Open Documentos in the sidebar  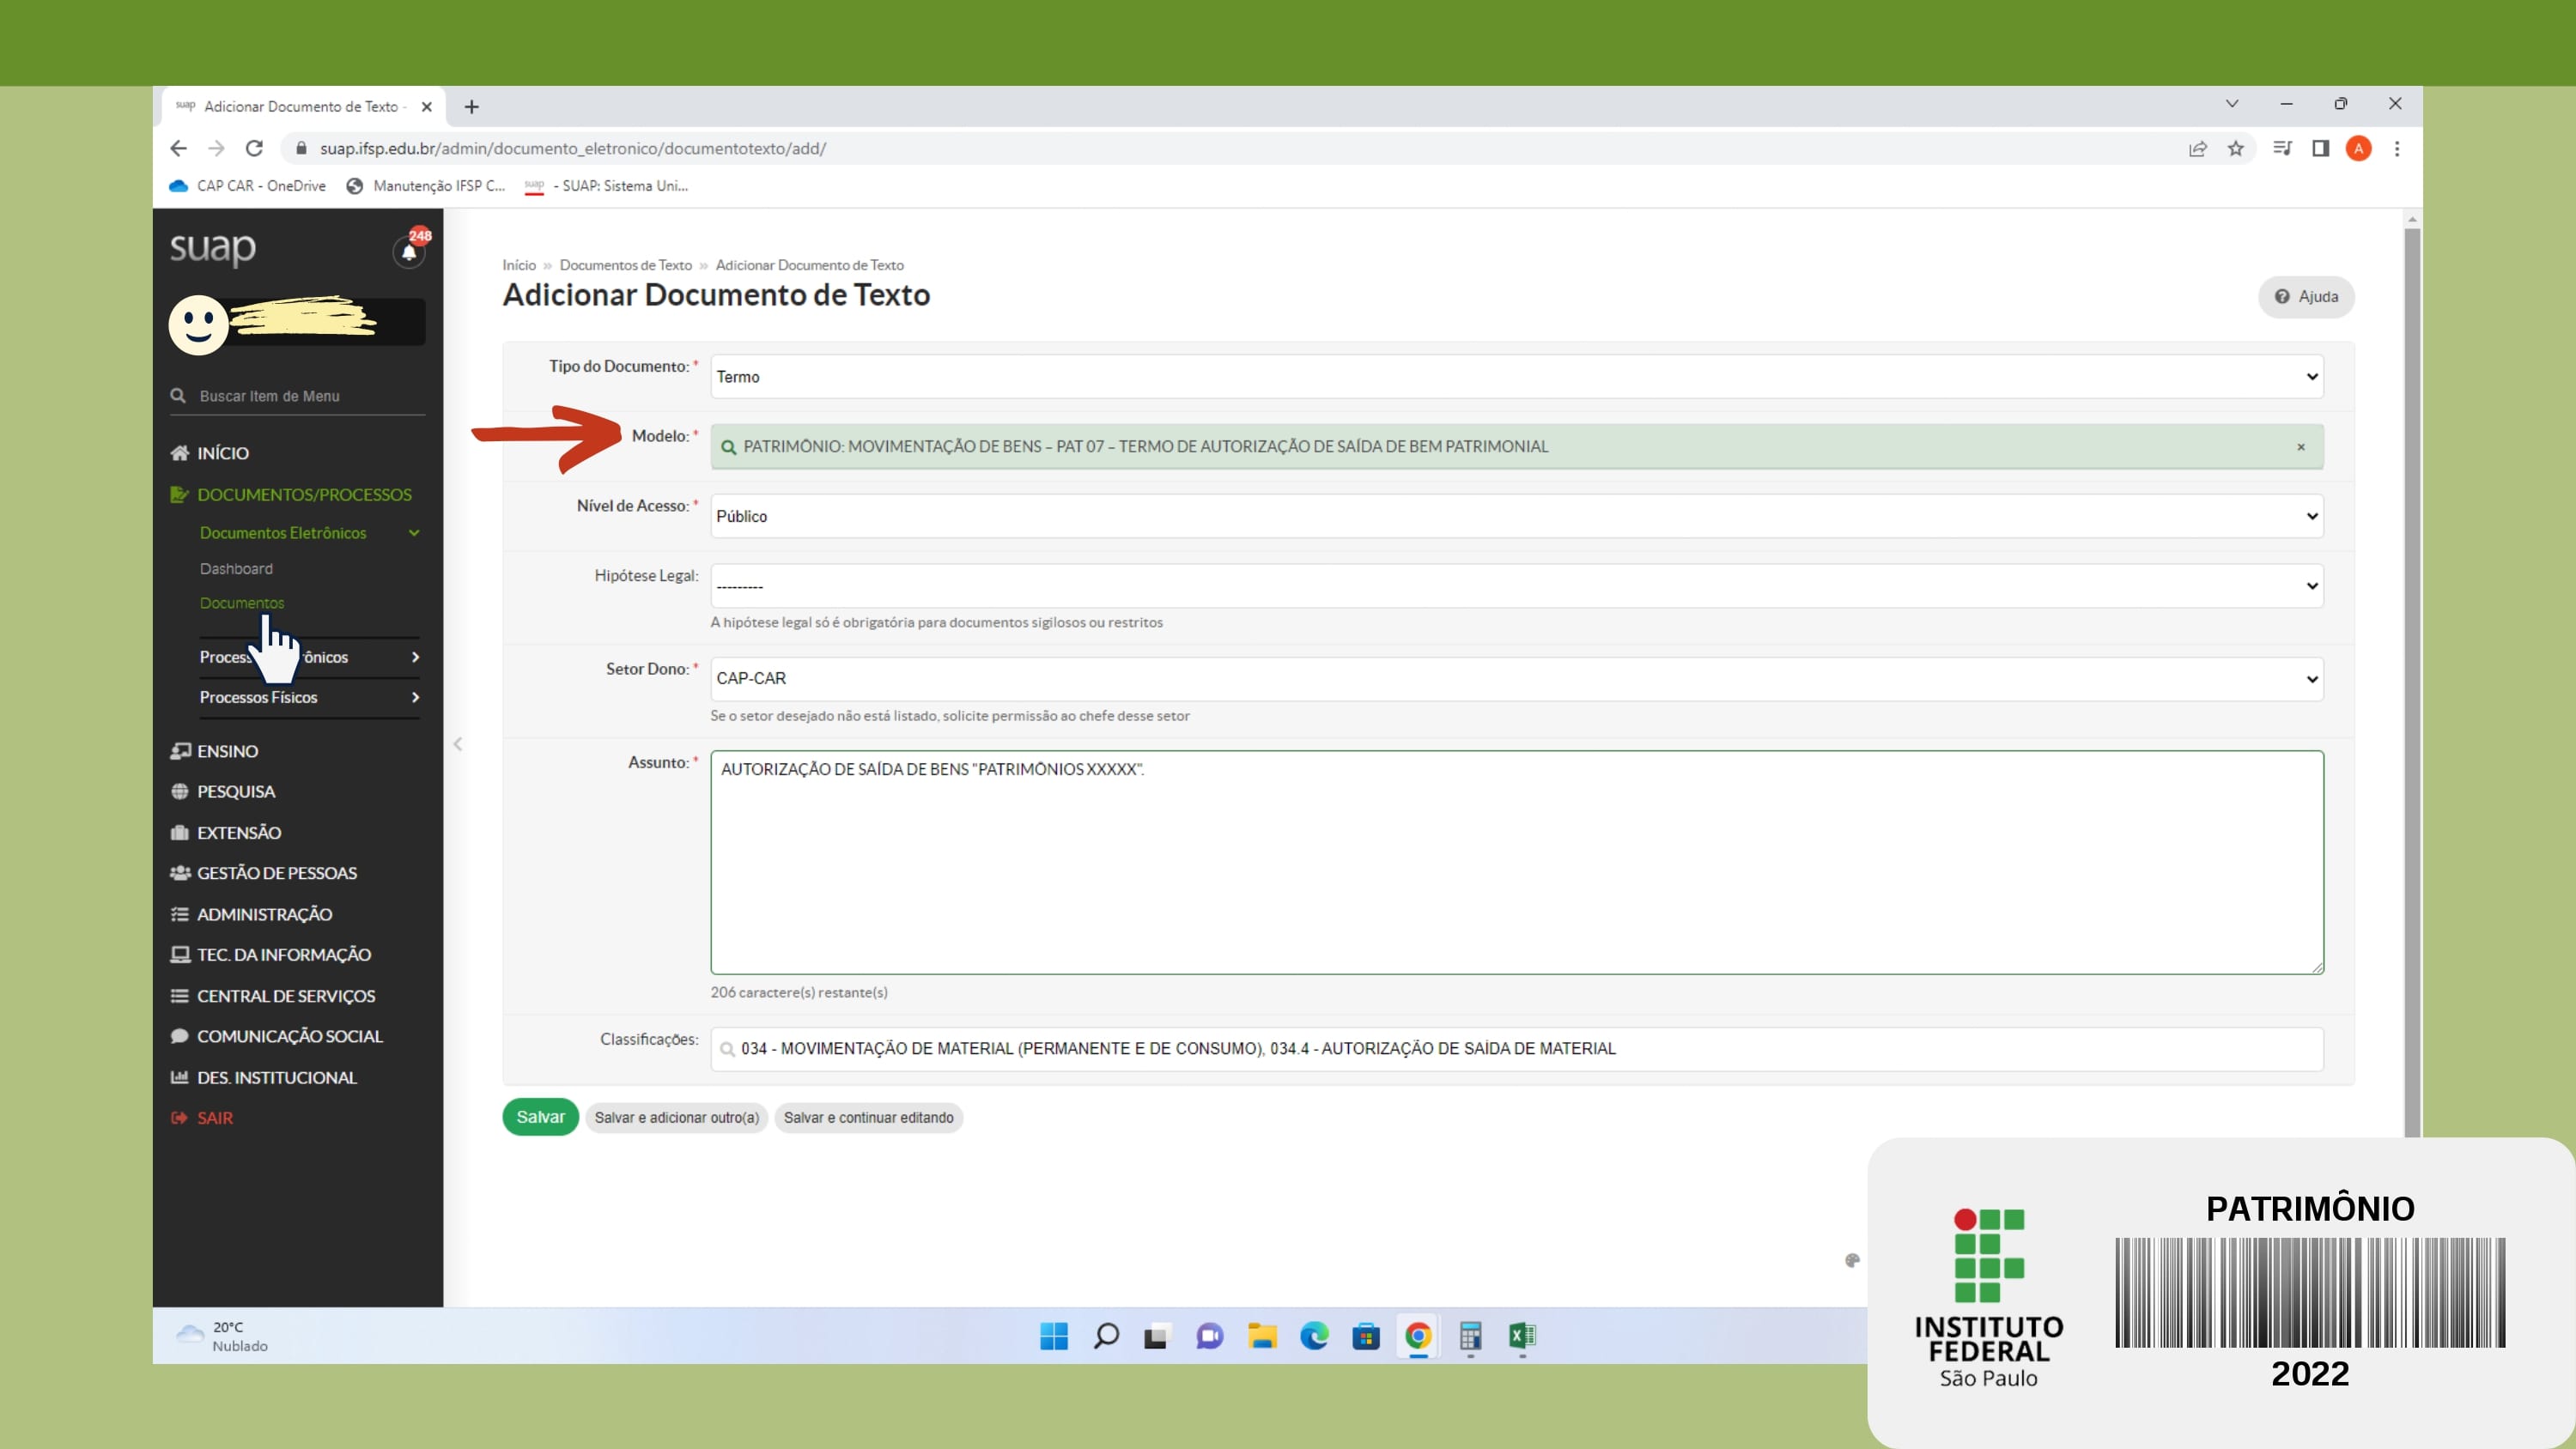(242, 603)
